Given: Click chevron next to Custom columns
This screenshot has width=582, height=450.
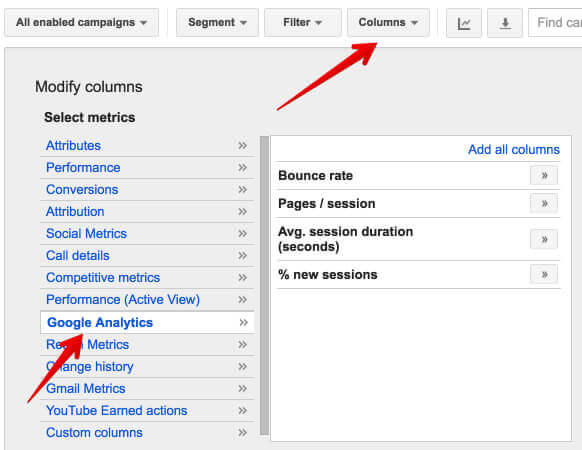Looking at the screenshot, I should pyautogui.click(x=242, y=433).
